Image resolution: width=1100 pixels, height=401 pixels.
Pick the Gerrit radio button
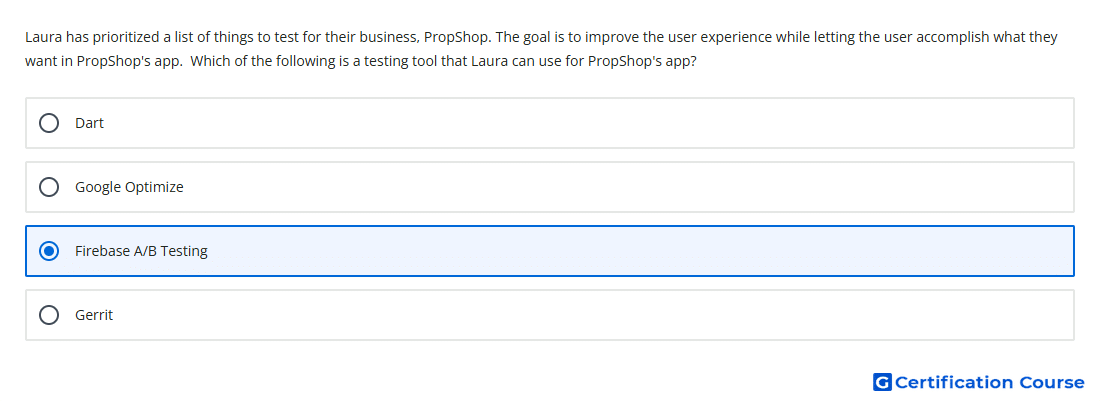(49, 315)
